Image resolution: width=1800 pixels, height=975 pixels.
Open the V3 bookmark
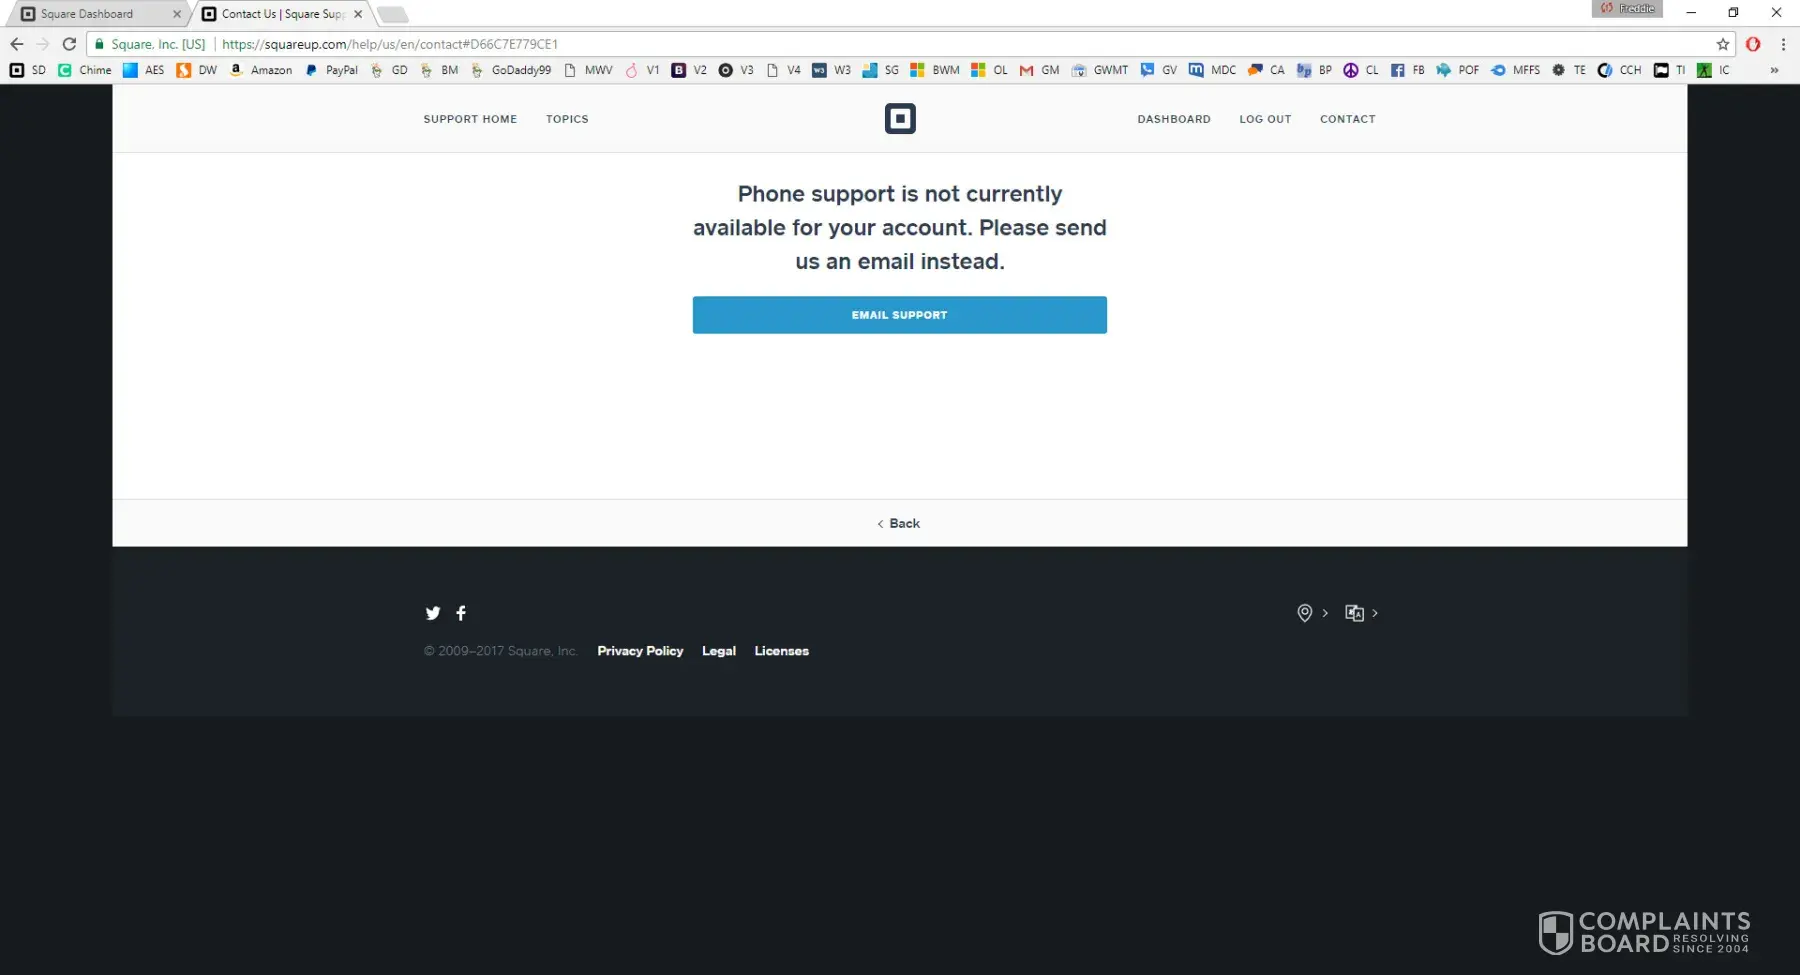pyautogui.click(x=736, y=70)
